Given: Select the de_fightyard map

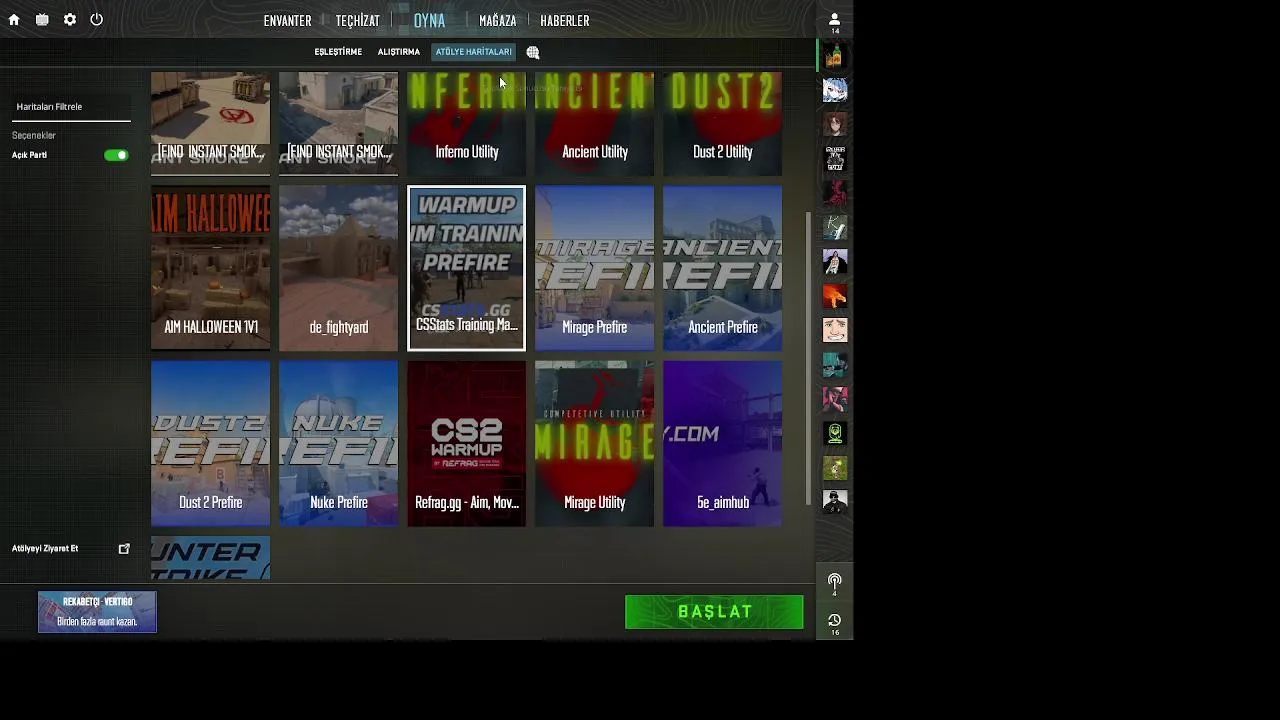Looking at the screenshot, I should coord(338,268).
